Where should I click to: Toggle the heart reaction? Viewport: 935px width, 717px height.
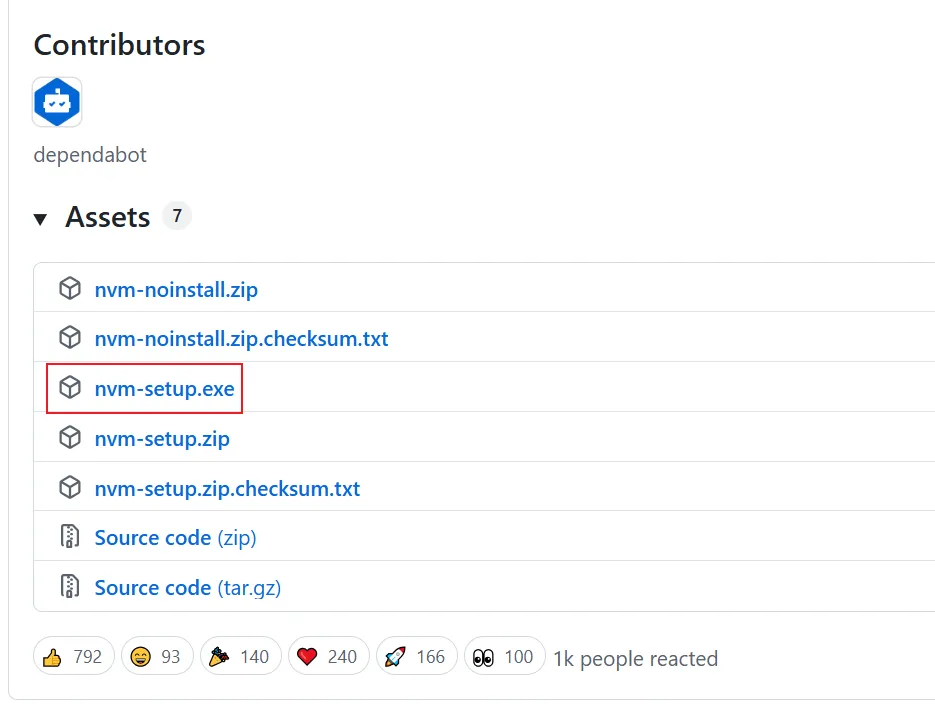pyautogui.click(x=328, y=657)
